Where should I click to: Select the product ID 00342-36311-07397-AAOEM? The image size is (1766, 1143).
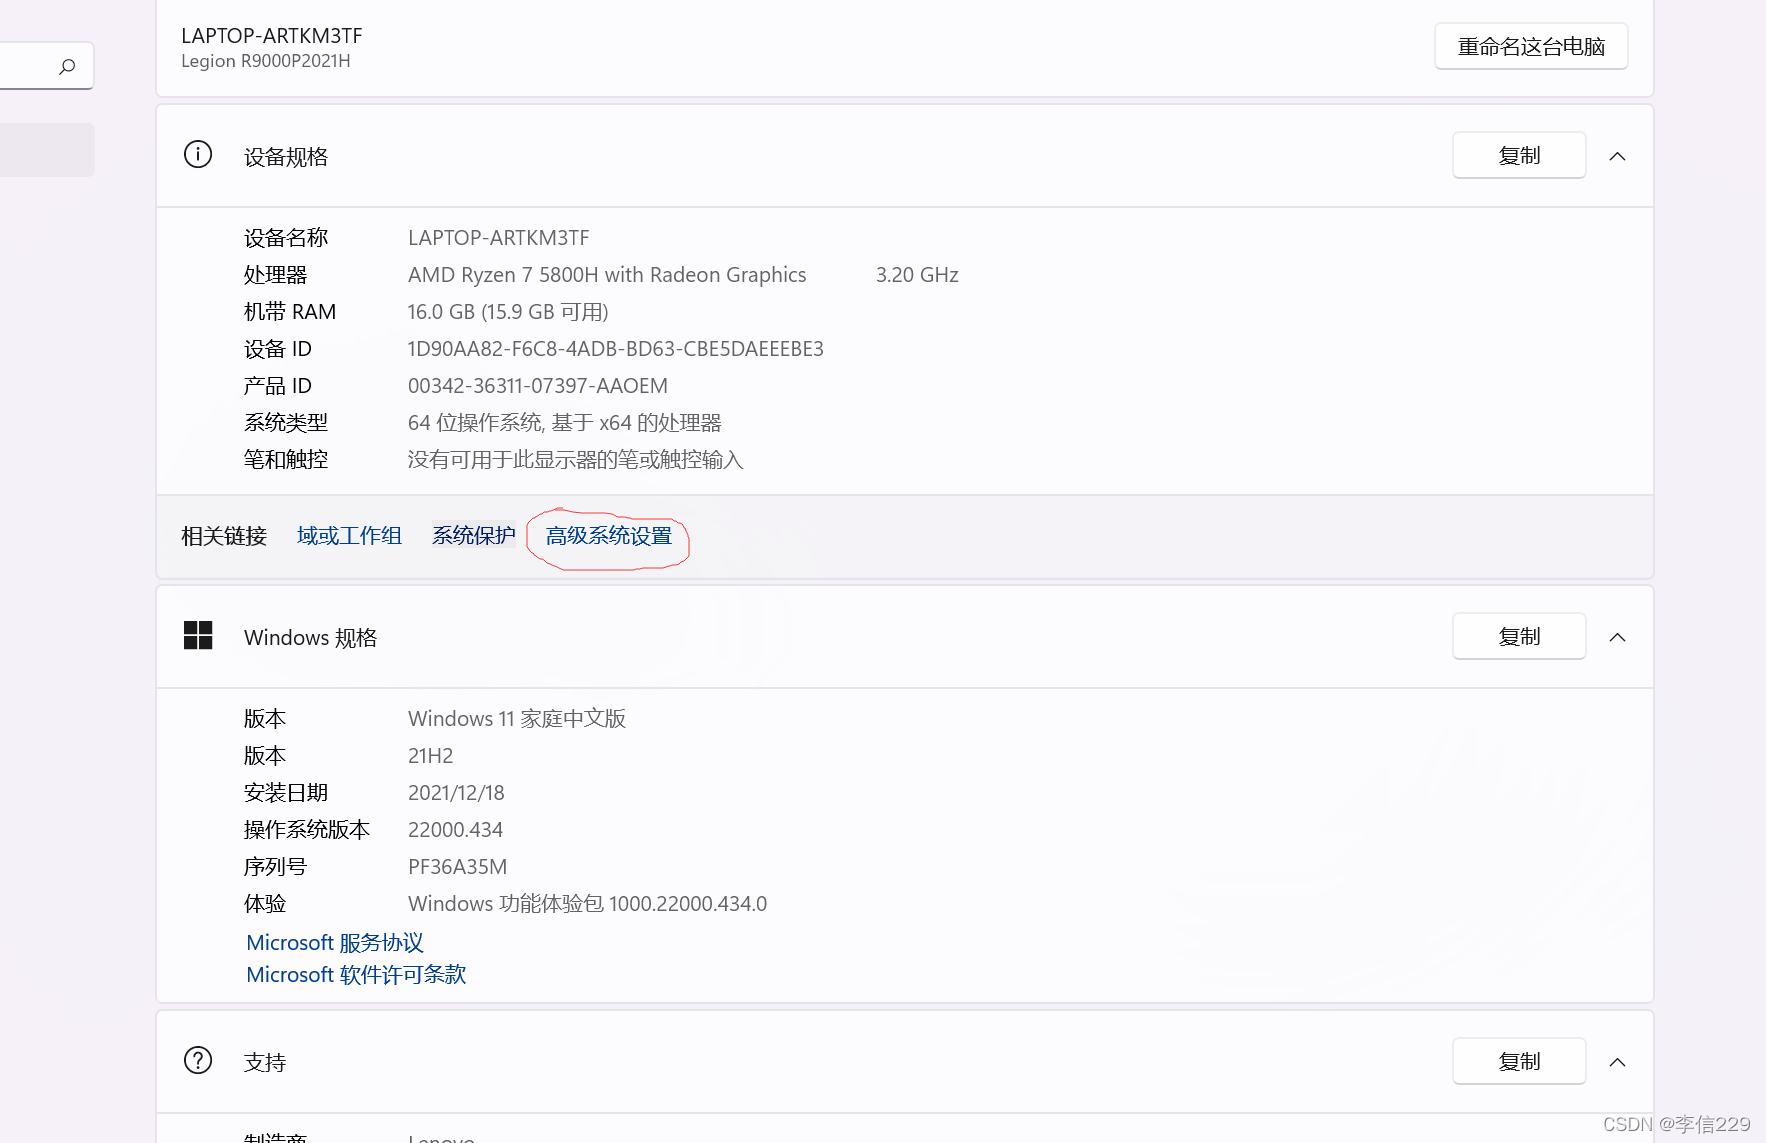[537, 386]
